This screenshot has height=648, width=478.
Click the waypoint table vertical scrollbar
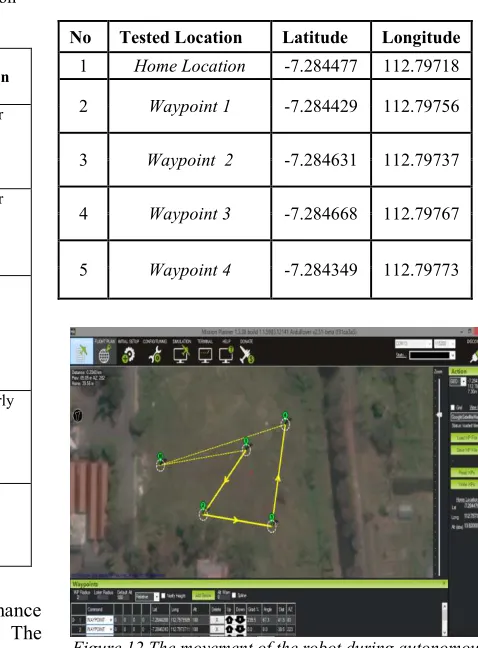(x=444, y=619)
